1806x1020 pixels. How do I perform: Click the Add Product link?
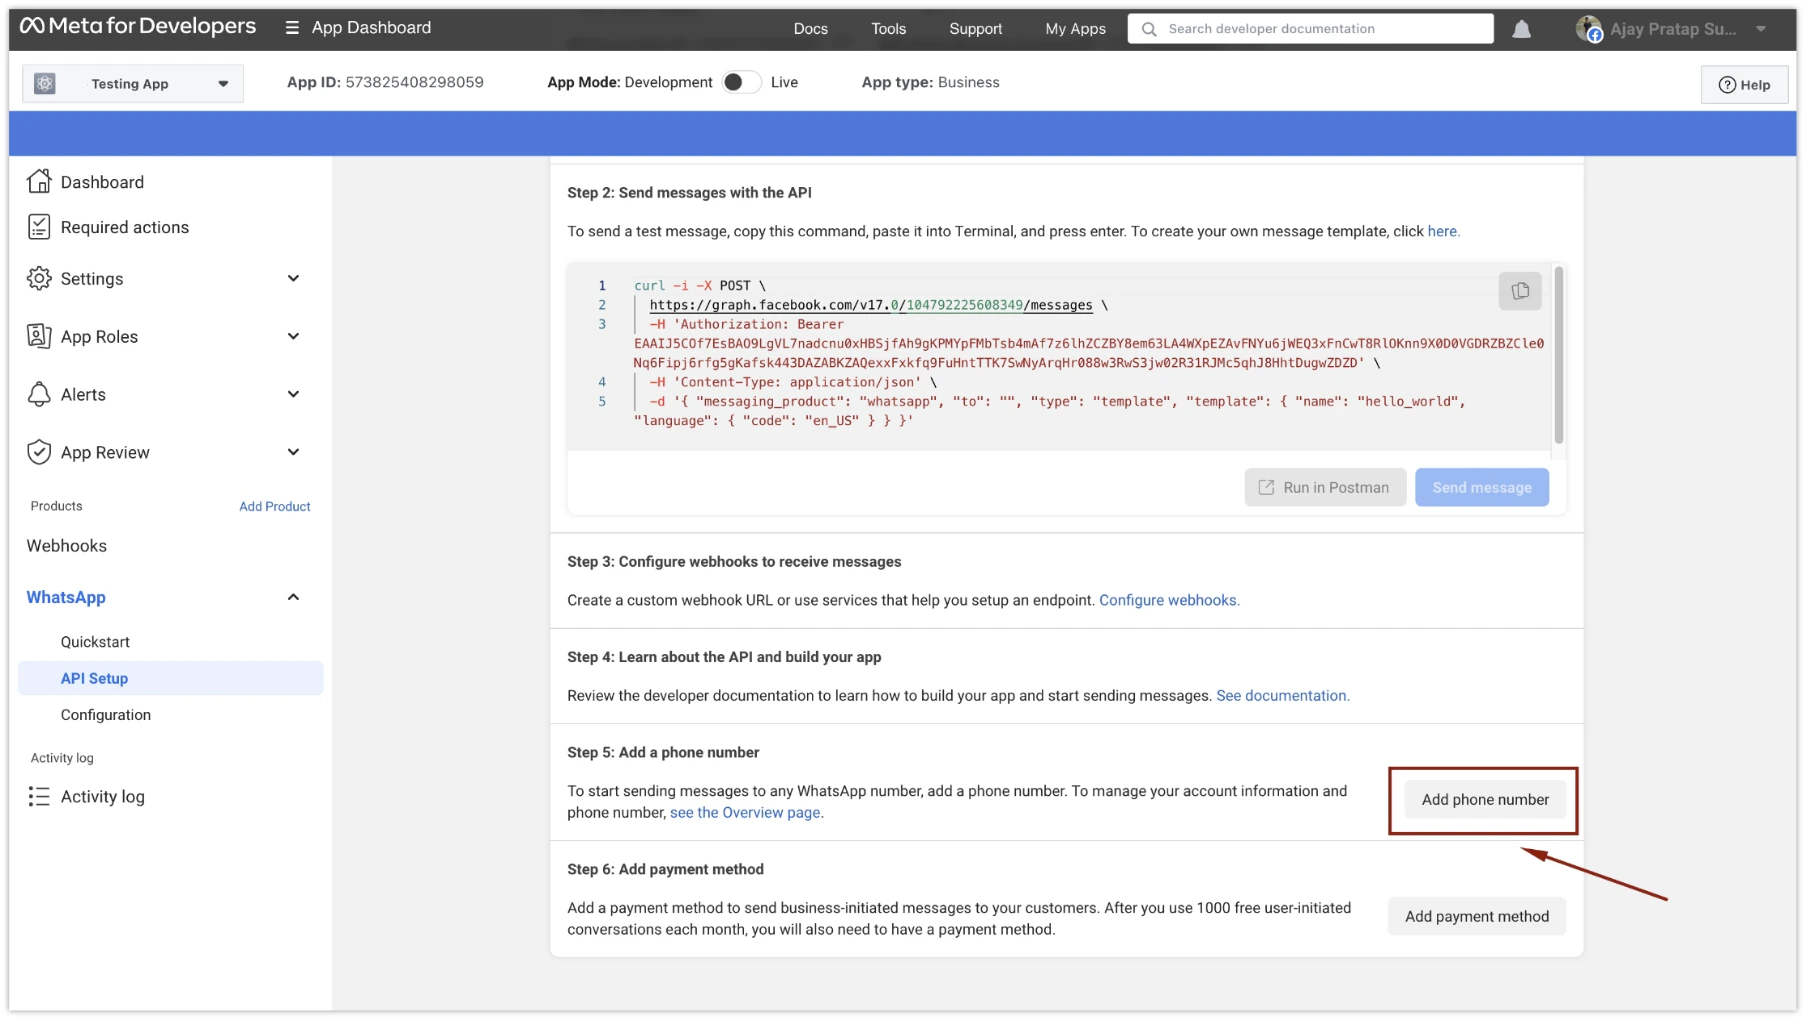coord(275,507)
